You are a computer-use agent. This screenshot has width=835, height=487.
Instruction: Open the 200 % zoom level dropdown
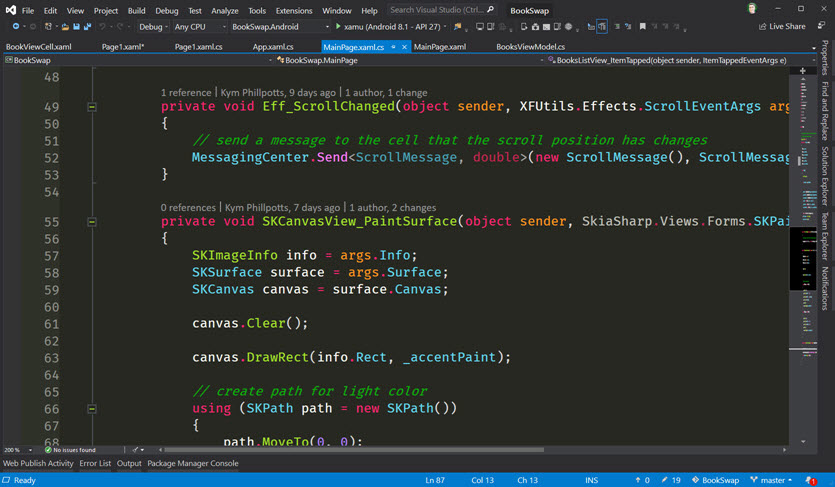[18, 450]
